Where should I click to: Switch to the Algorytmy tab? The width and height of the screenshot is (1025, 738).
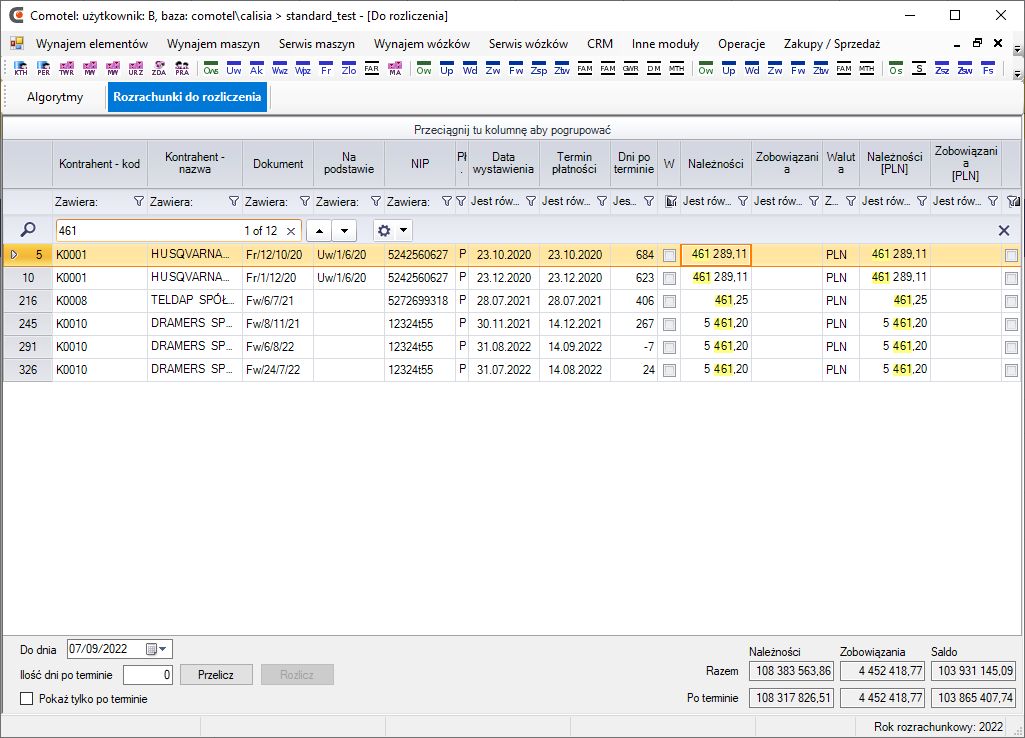[x=55, y=97]
